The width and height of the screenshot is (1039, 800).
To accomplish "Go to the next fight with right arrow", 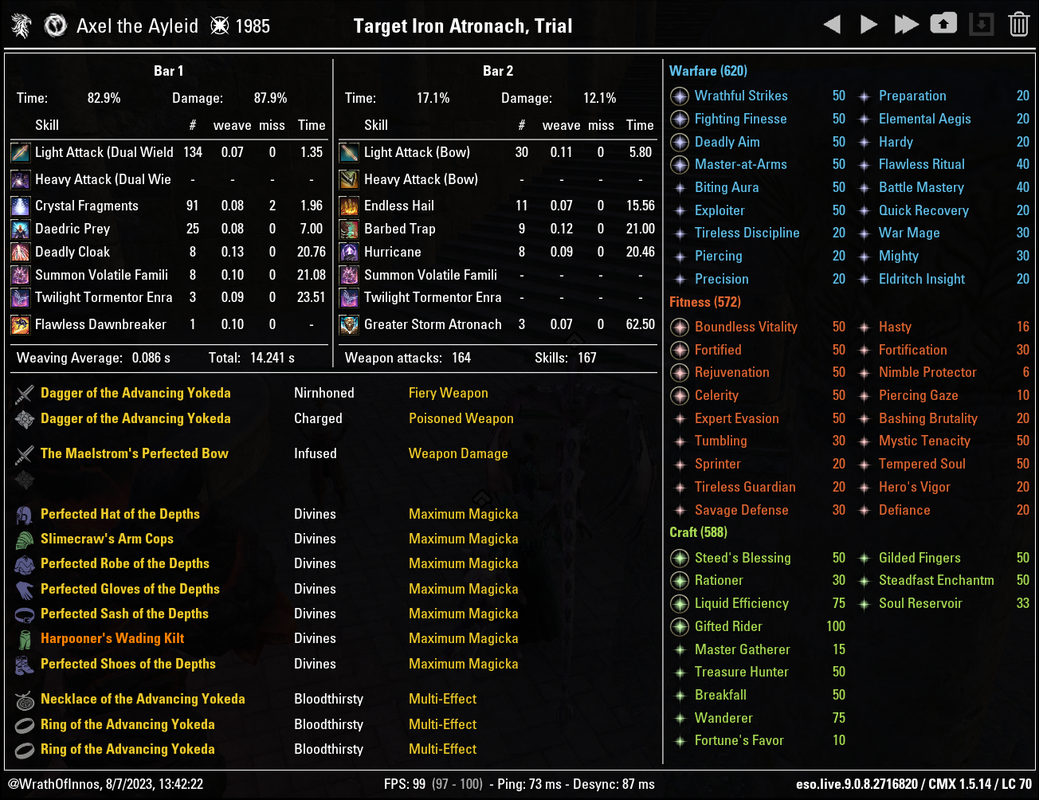I will pos(868,25).
